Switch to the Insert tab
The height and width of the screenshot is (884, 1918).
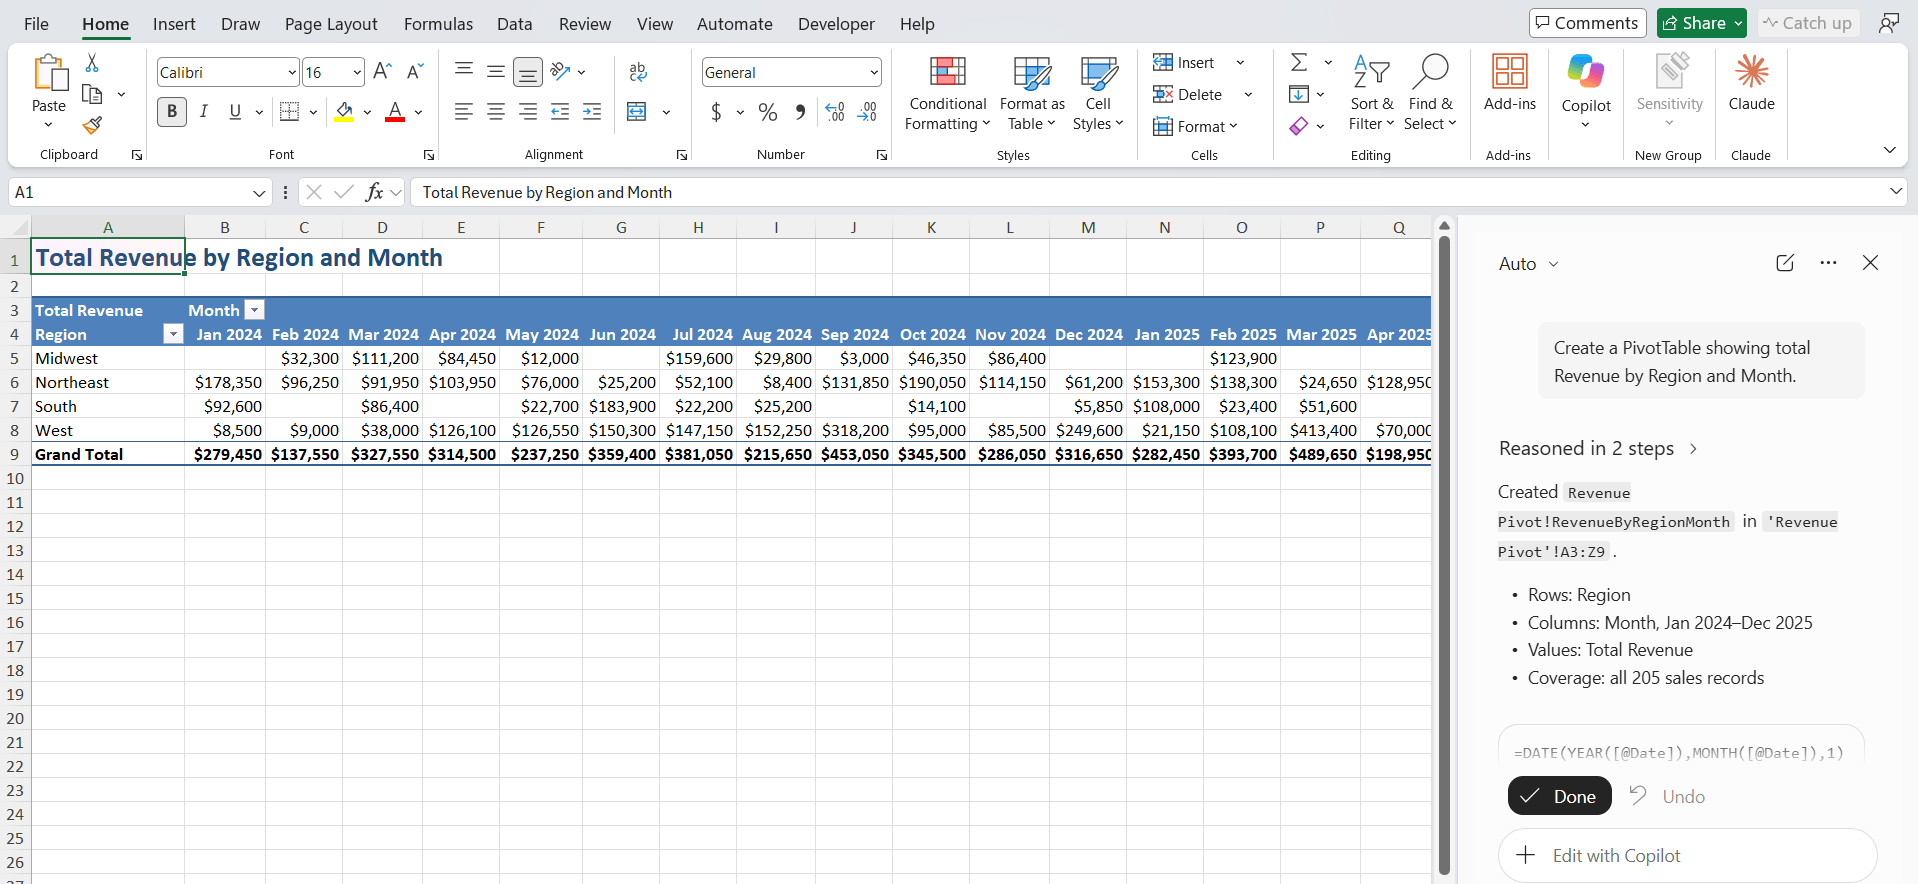tap(174, 24)
